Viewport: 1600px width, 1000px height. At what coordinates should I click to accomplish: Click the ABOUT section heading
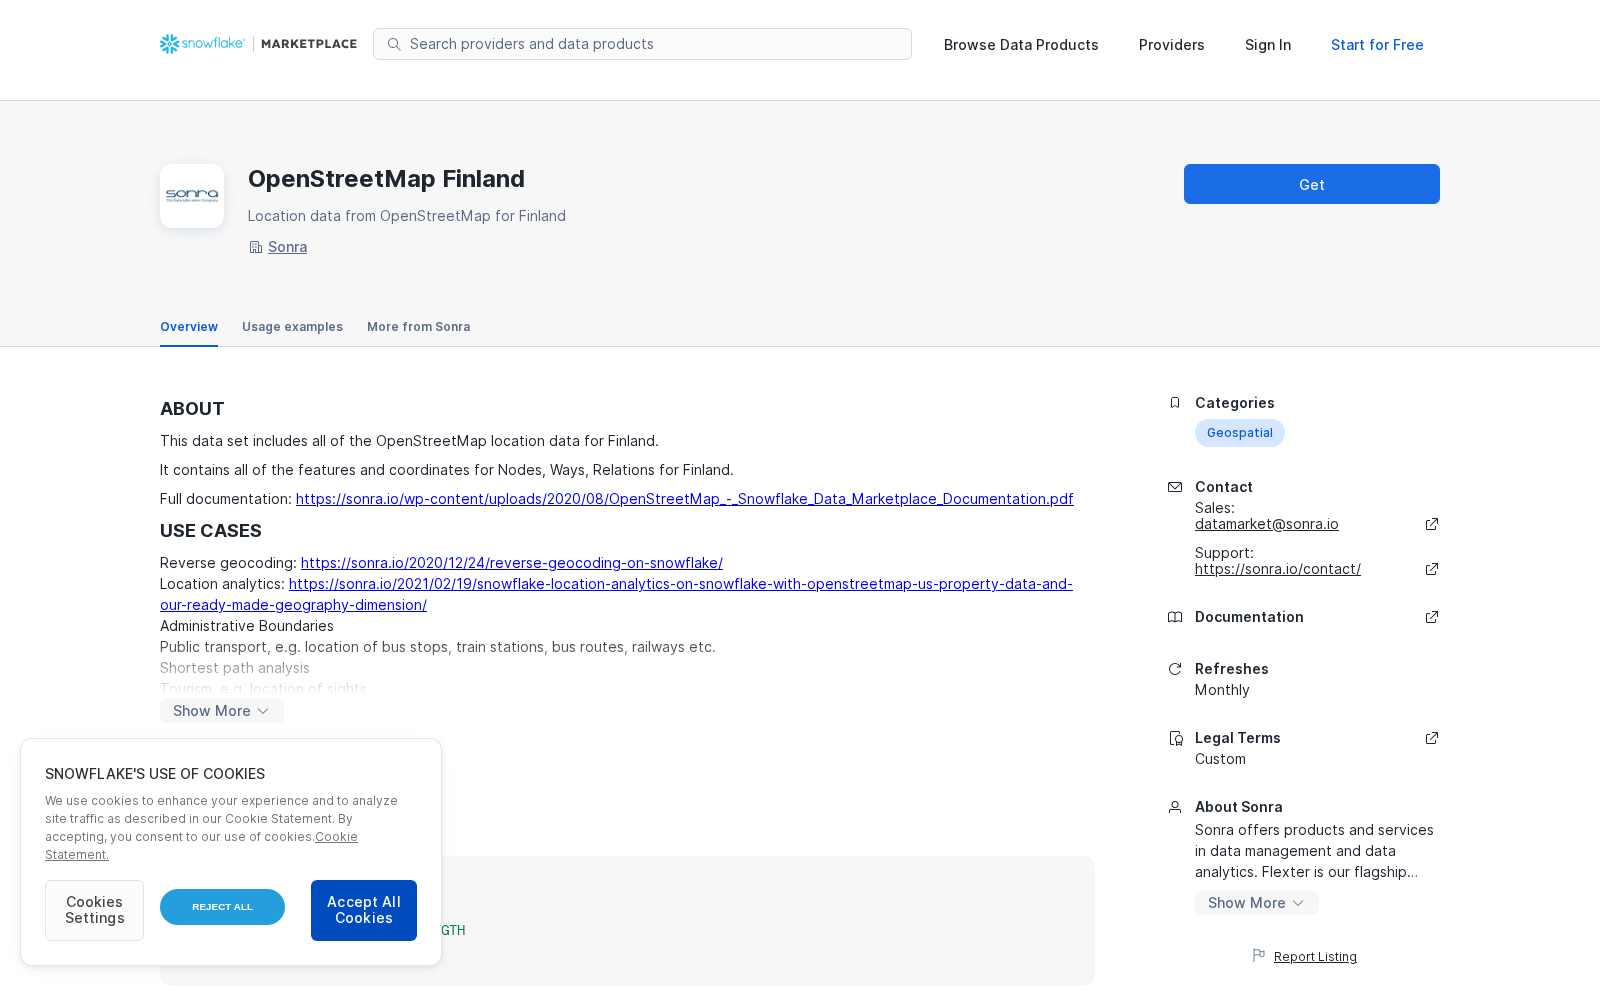(192, 409)
